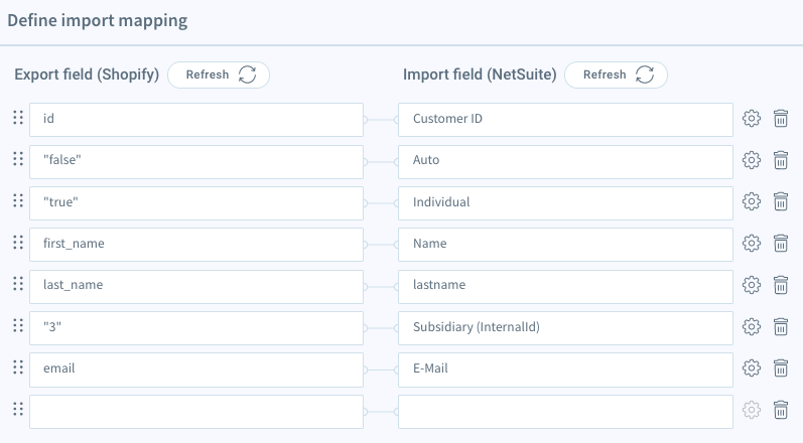The image size is (803, 443).
Task: Delete the empty last mapping row
Action: point(781,410)
